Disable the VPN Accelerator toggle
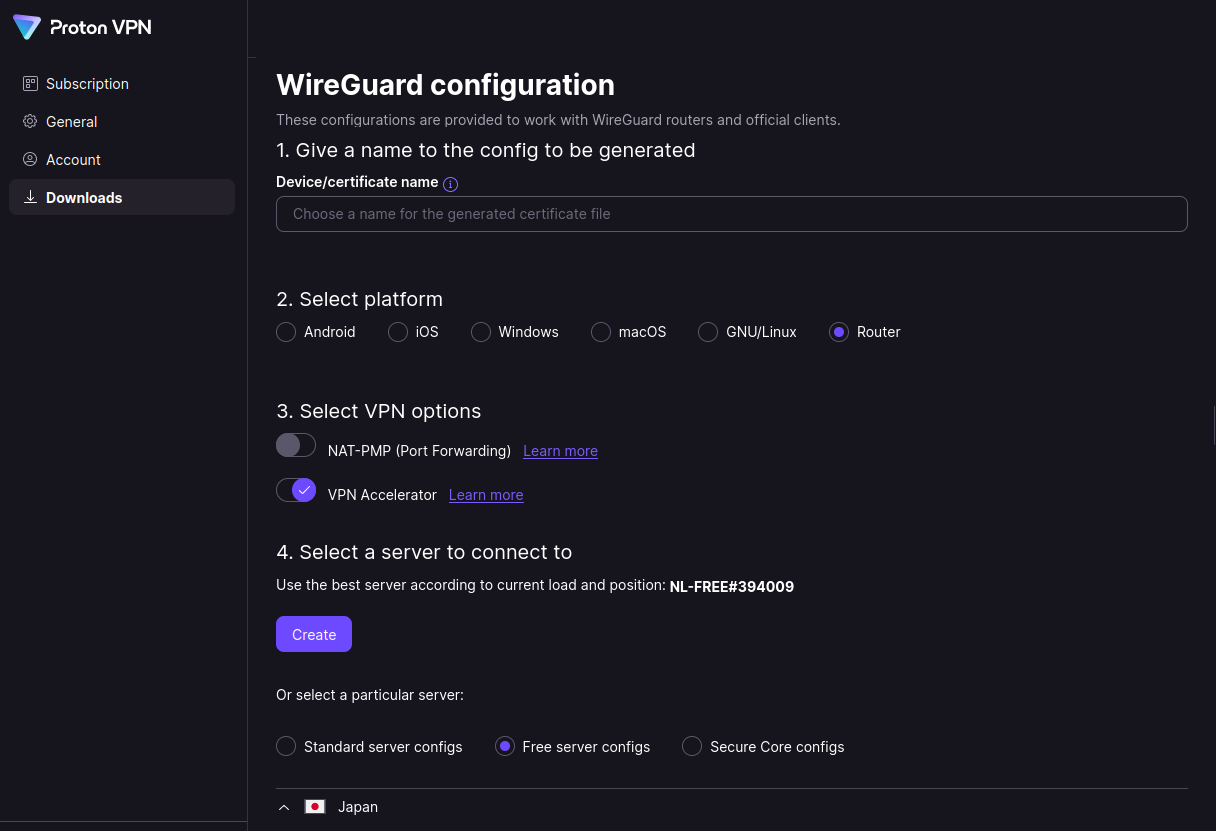 (x=296, y=490)
